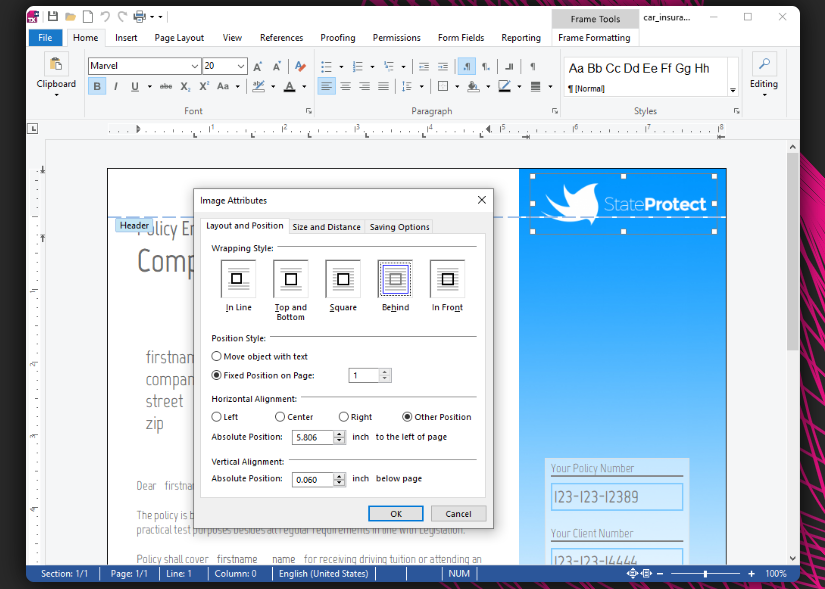This screenshot has width=825, height=589.
Task: Choose the Left horizontal alignment option
Action: 216,417
